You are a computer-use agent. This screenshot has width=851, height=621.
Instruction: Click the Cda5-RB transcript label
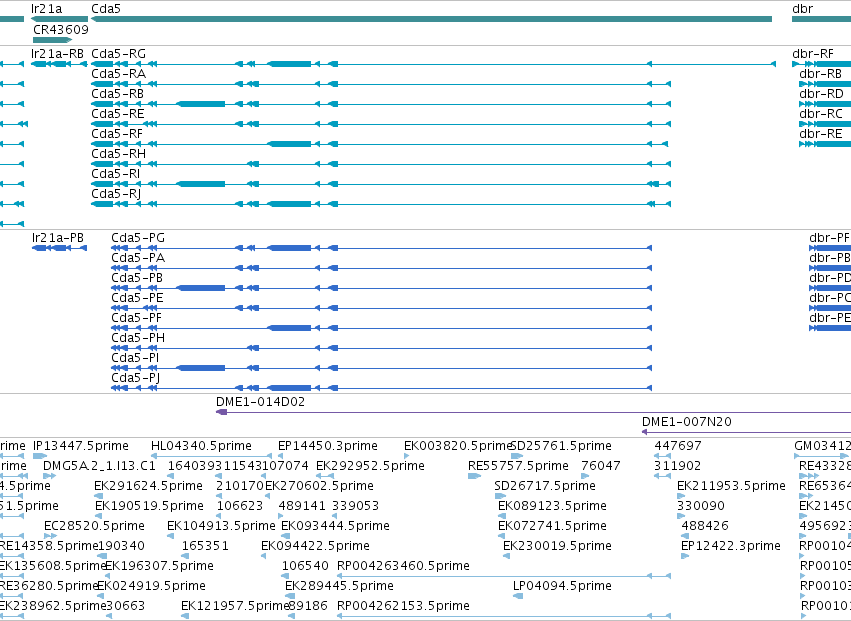[x=118, y=93]
